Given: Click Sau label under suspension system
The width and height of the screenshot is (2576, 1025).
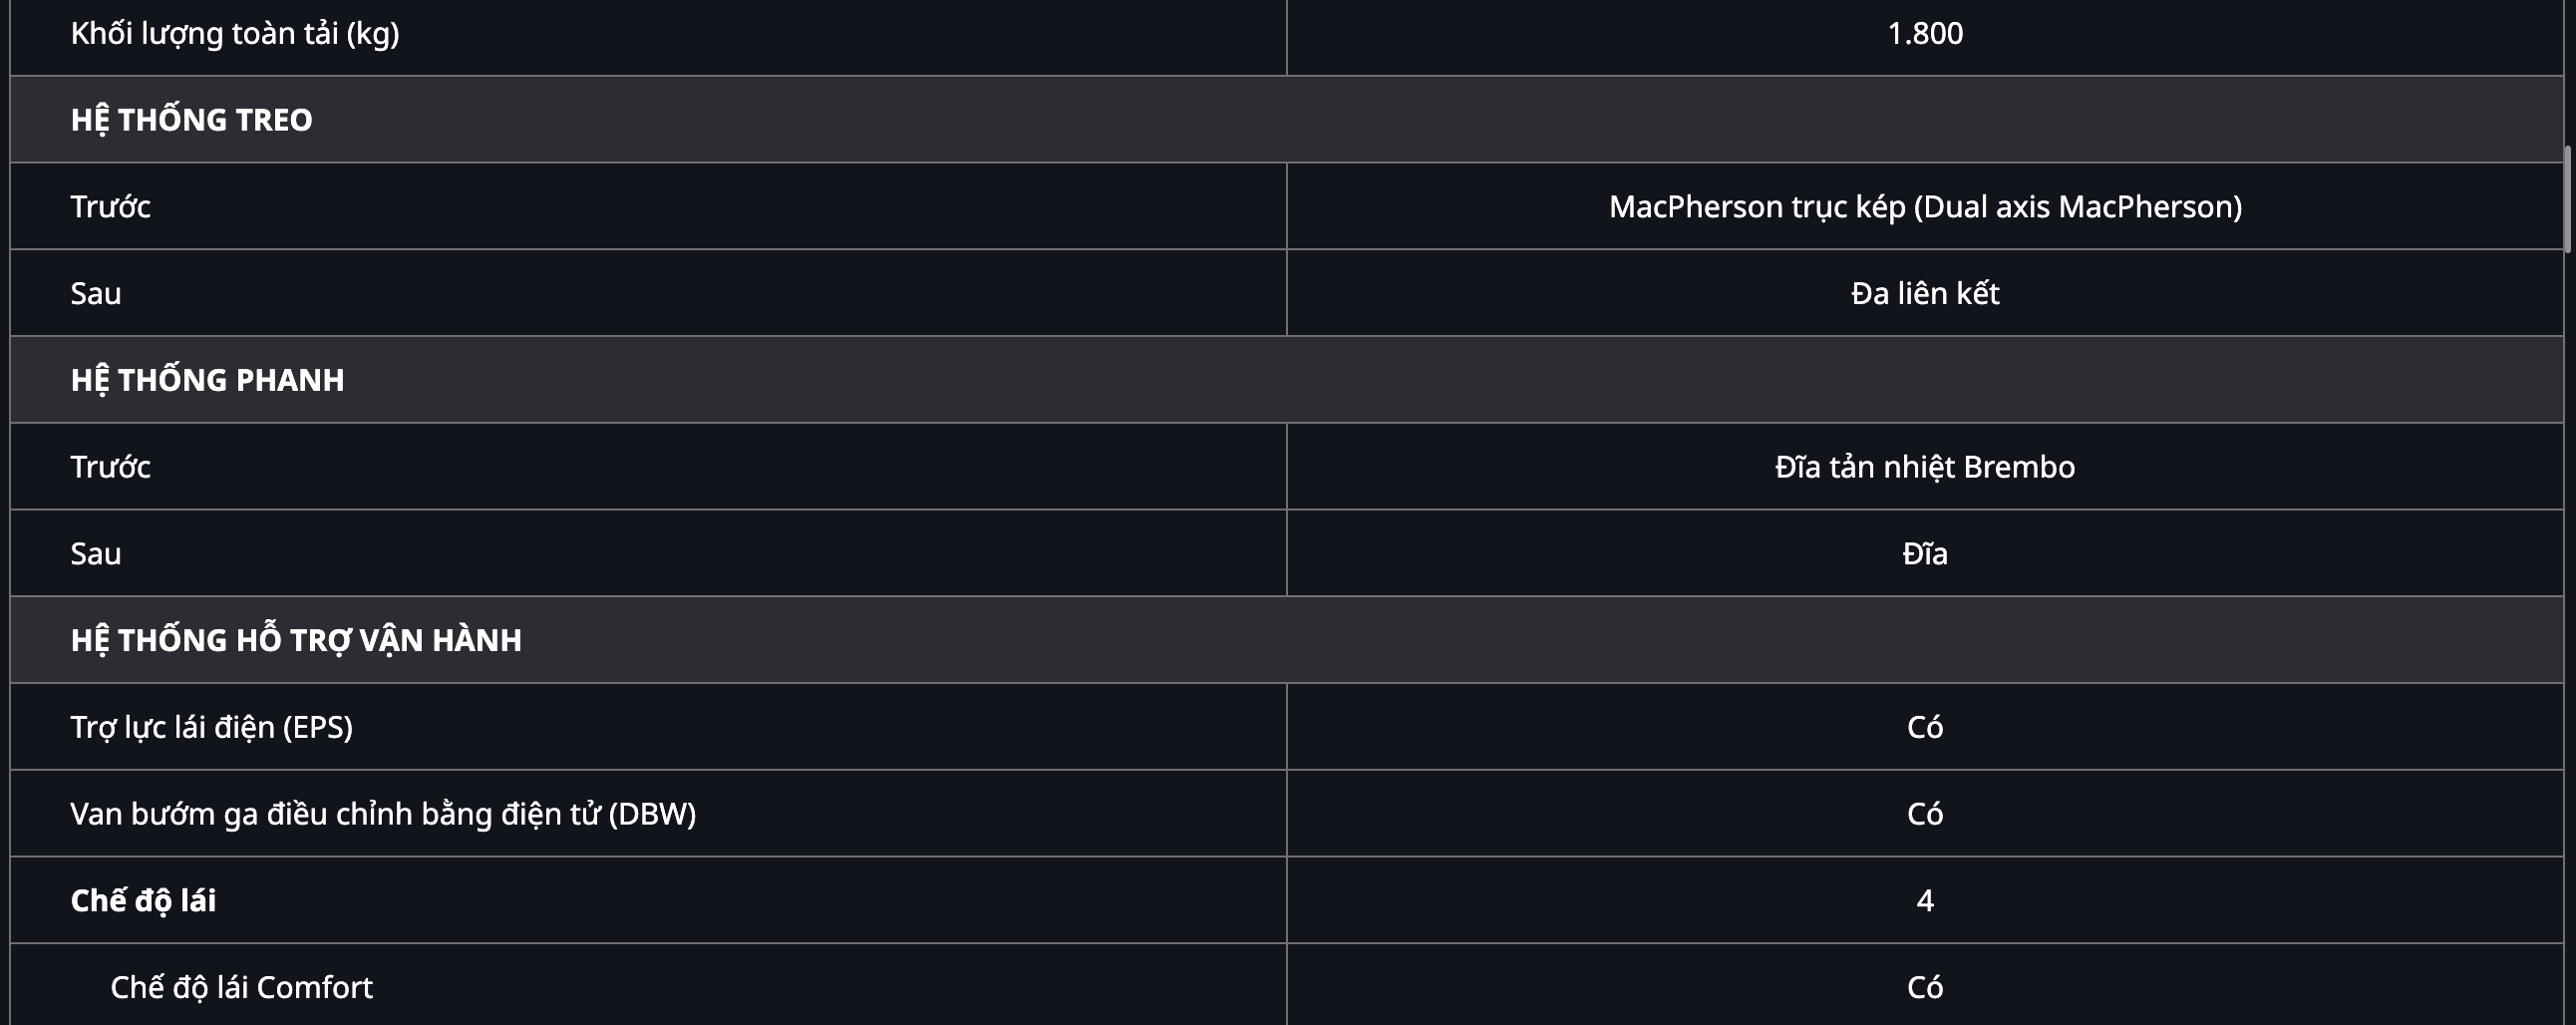Looking at the screenshot, I should click(96, 293).
